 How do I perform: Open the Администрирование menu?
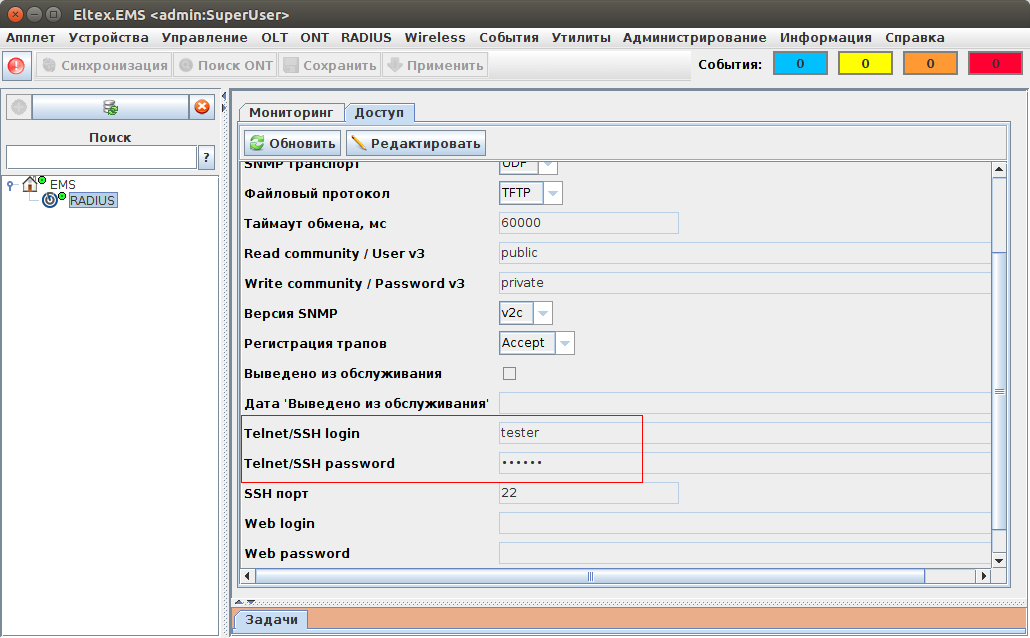(694, 37)
